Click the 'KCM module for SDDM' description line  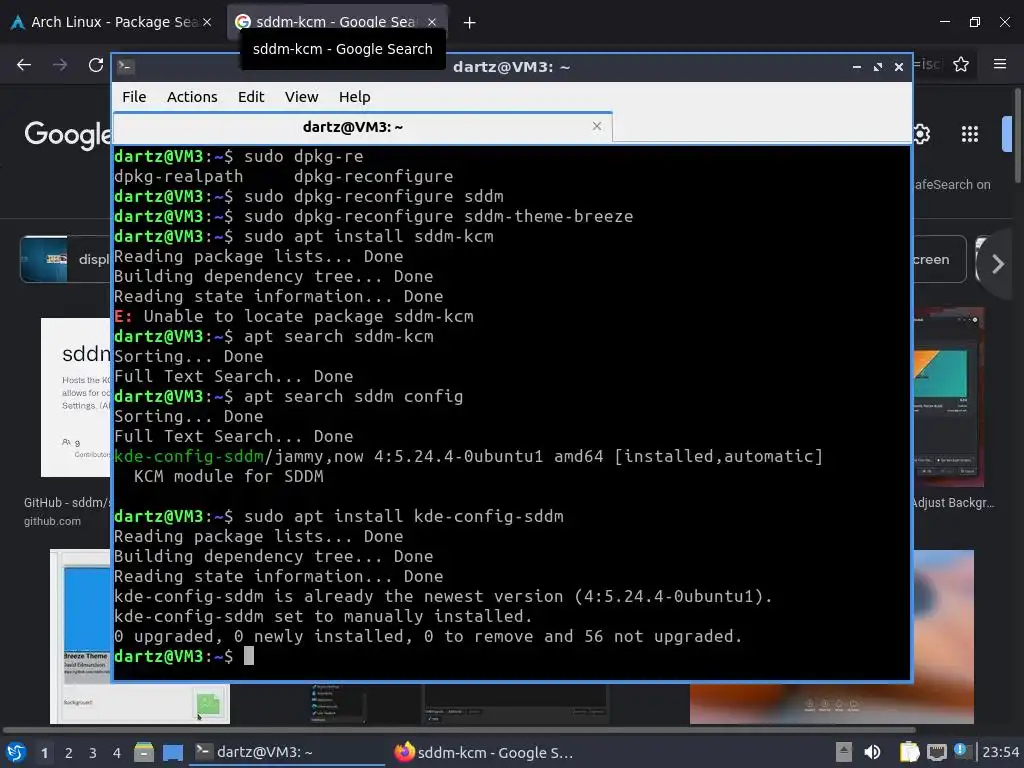click(x=229, y=476)
